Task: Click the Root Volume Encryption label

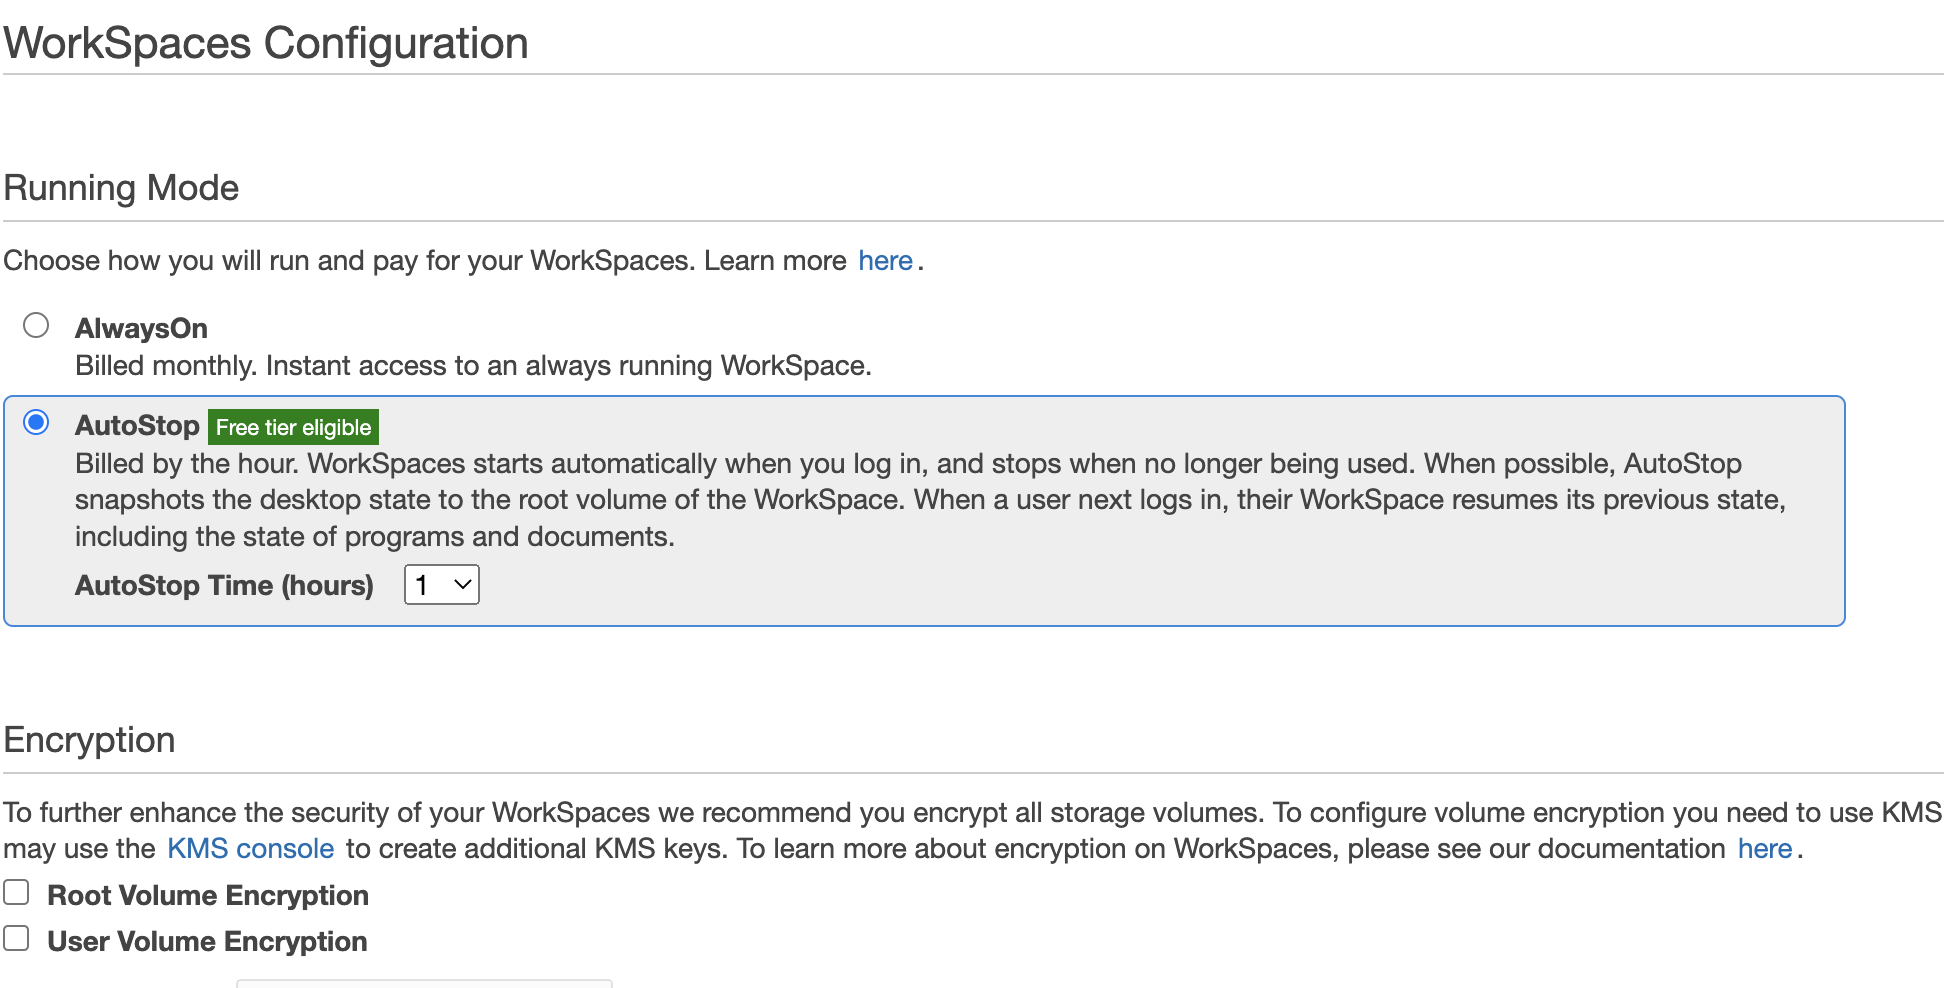Action: (x=208, y=895)
